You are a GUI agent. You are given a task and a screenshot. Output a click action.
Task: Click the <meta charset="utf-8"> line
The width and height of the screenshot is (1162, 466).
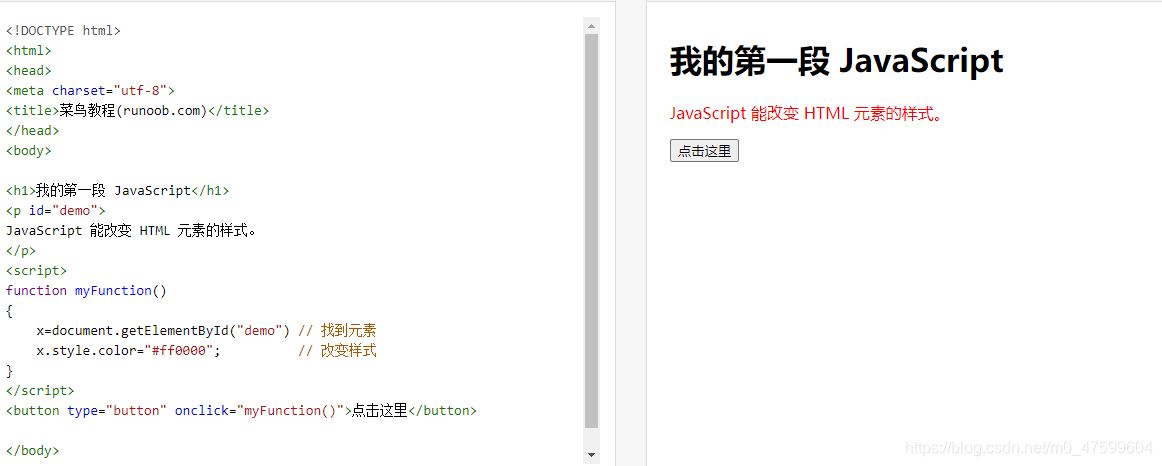click(90, 91)
